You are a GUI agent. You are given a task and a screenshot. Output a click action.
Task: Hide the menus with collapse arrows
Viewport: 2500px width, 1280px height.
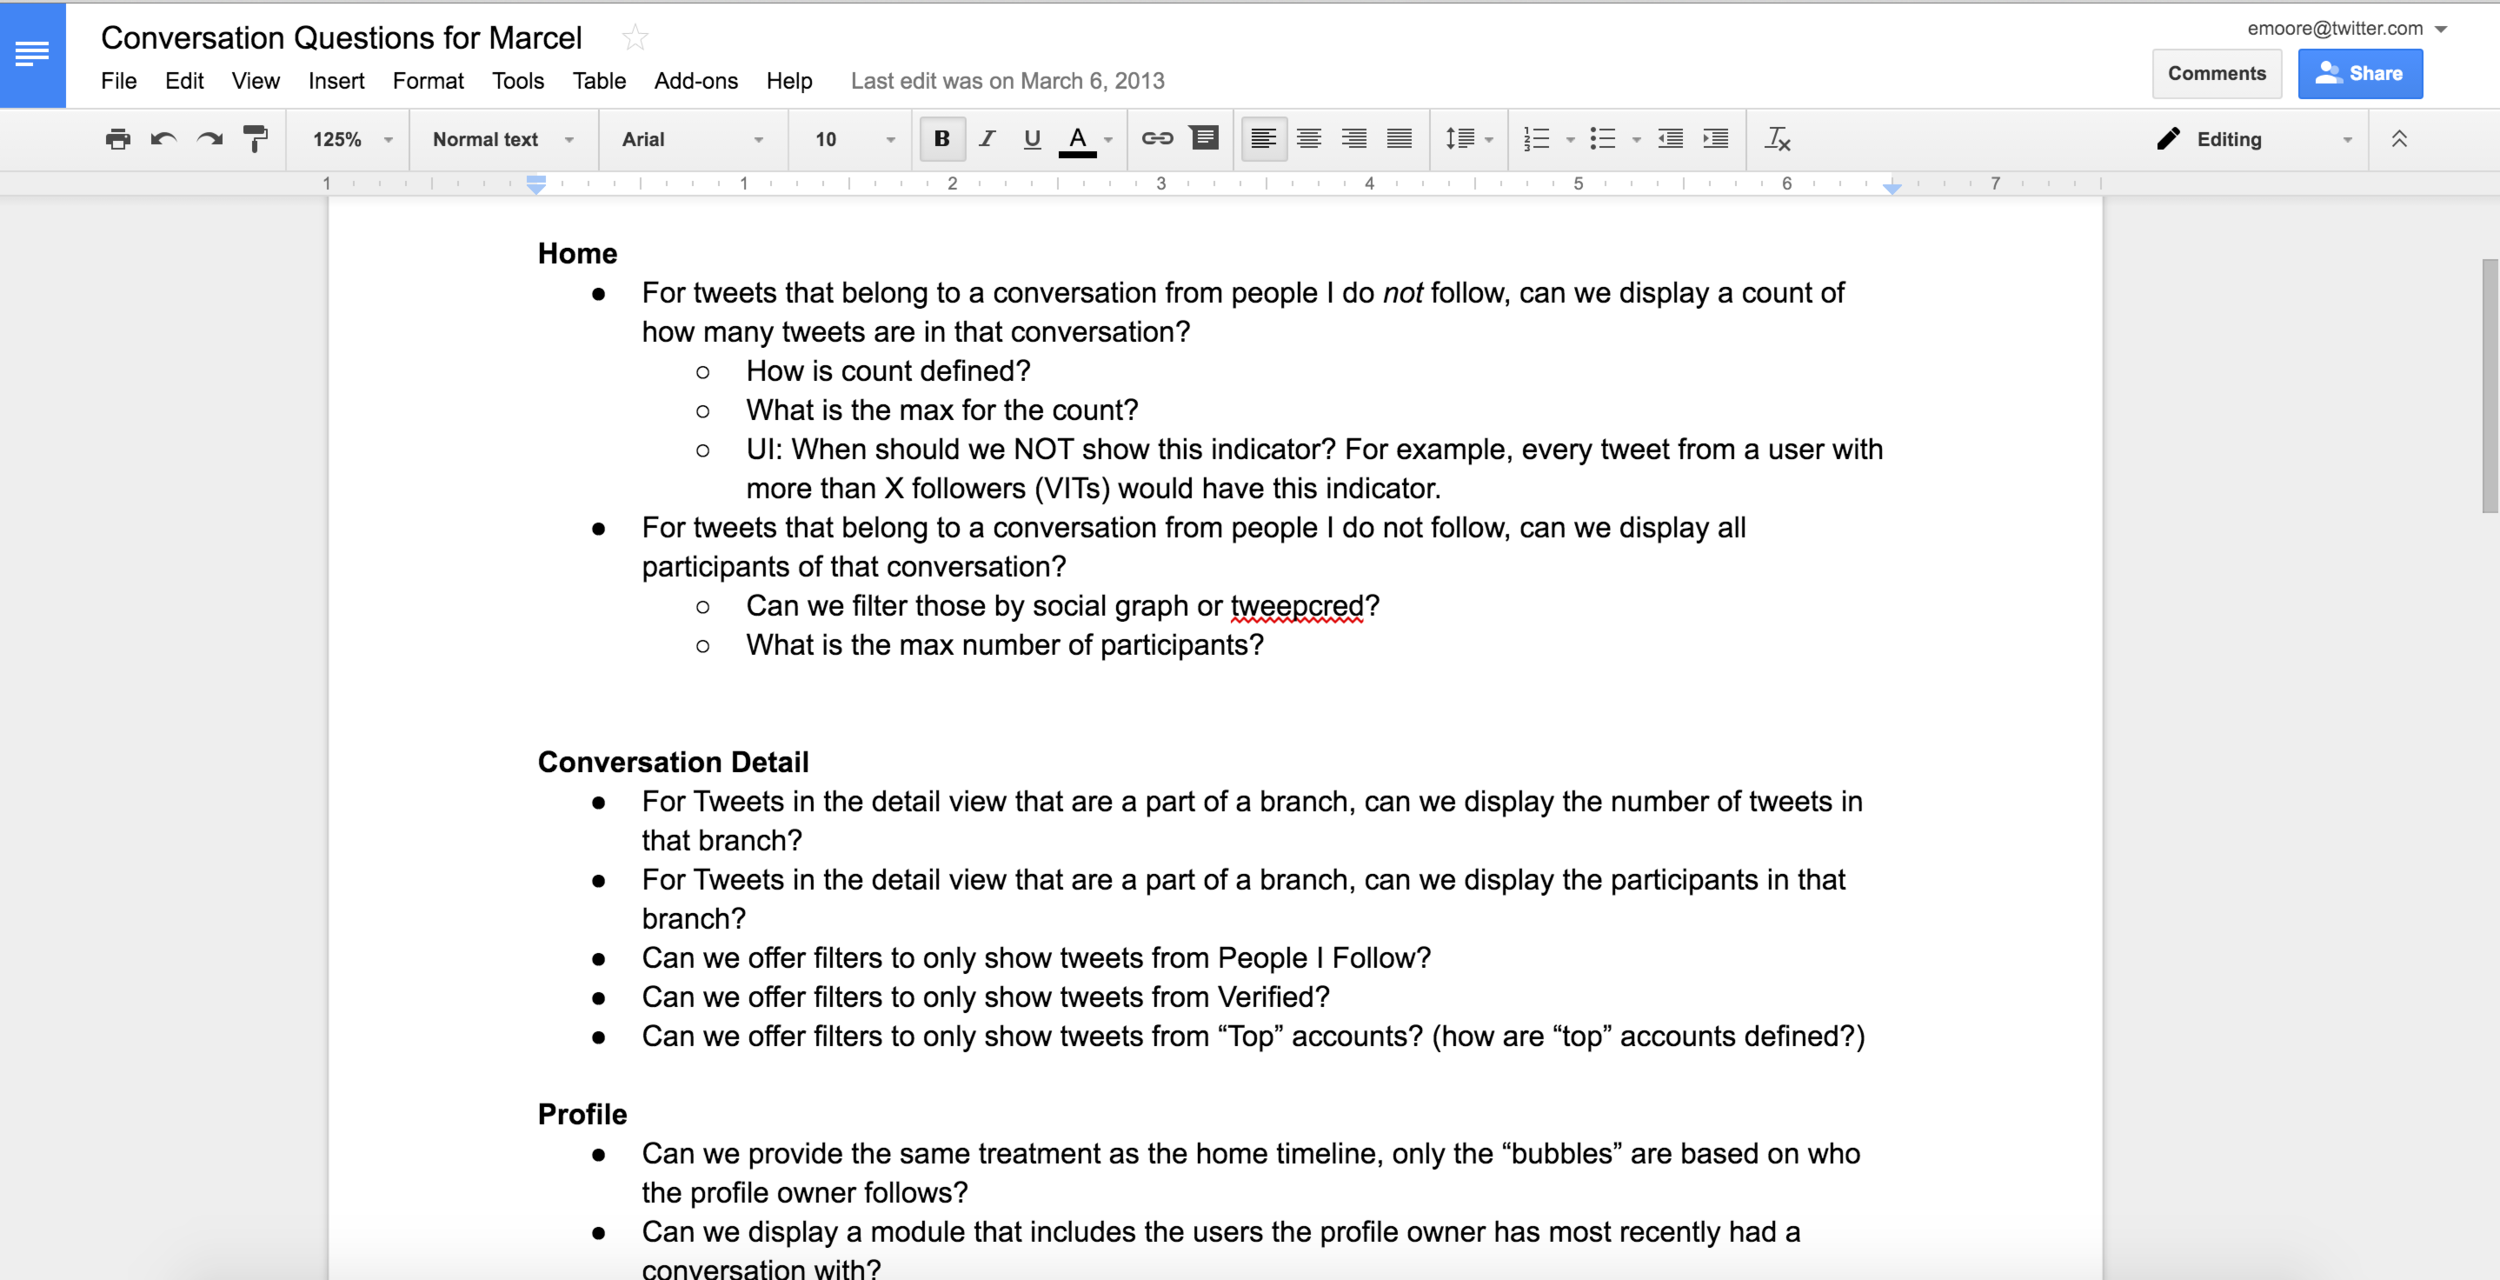coord(2399,139)
